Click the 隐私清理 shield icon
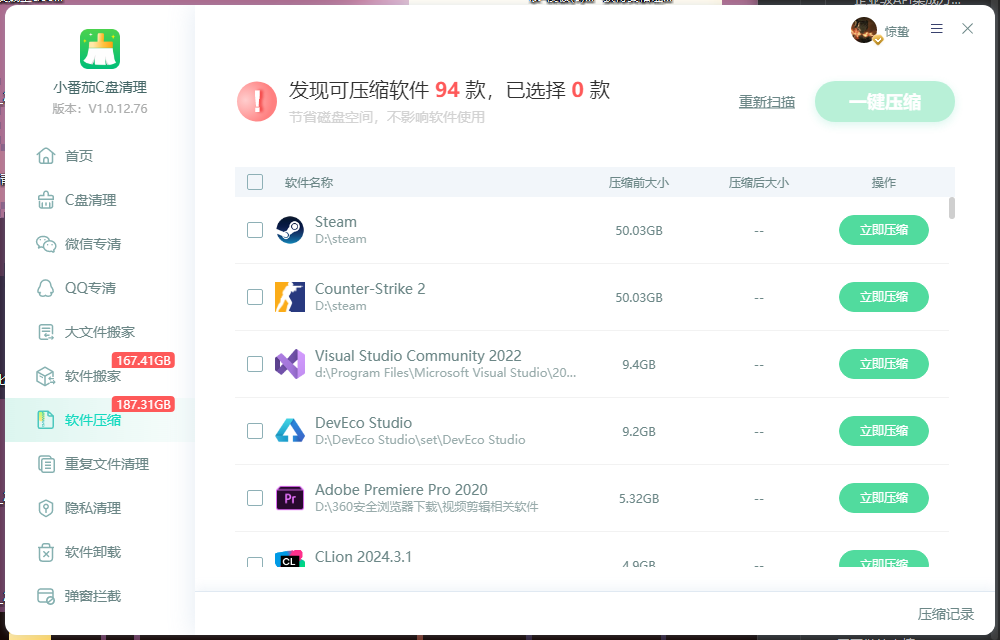 coord(46,507)
